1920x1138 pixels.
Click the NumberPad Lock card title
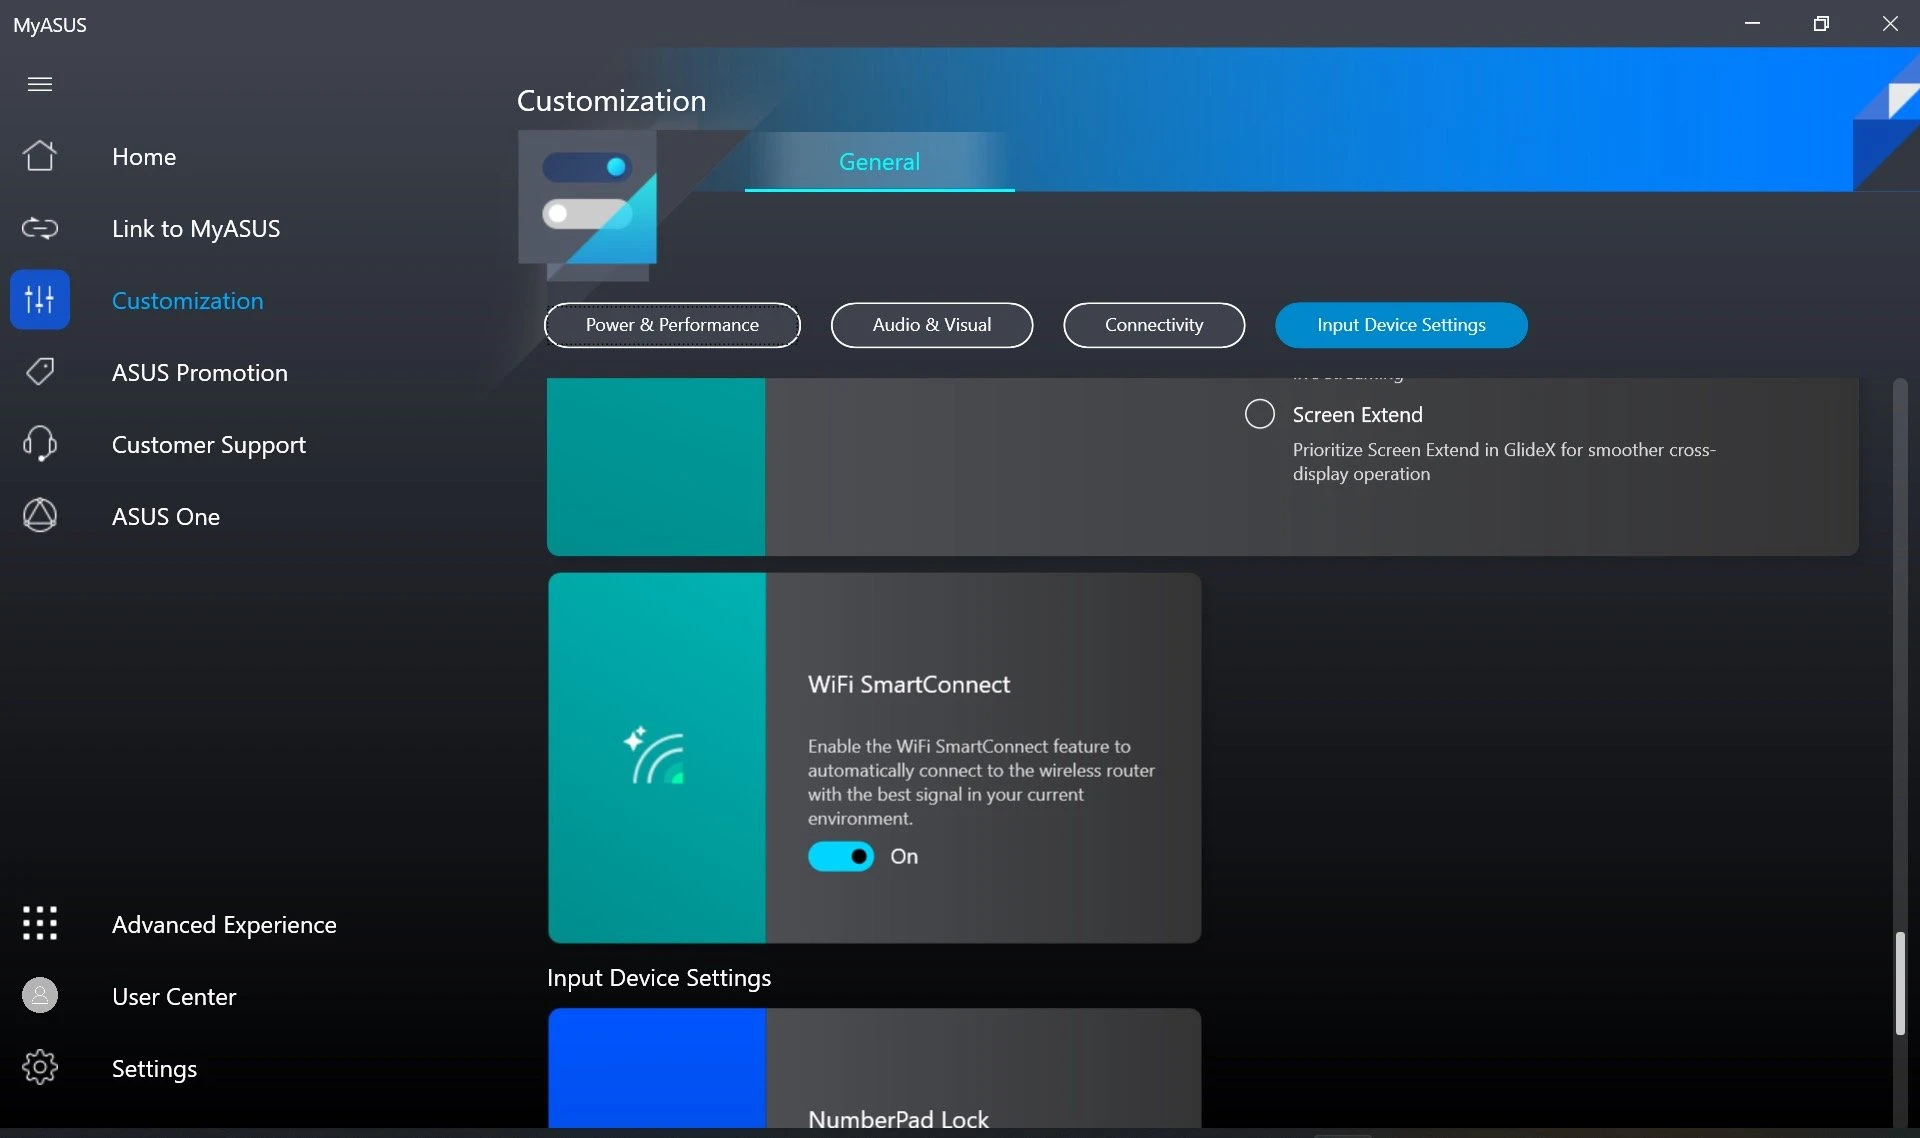pyautogui.click(x=898, y=1119)
